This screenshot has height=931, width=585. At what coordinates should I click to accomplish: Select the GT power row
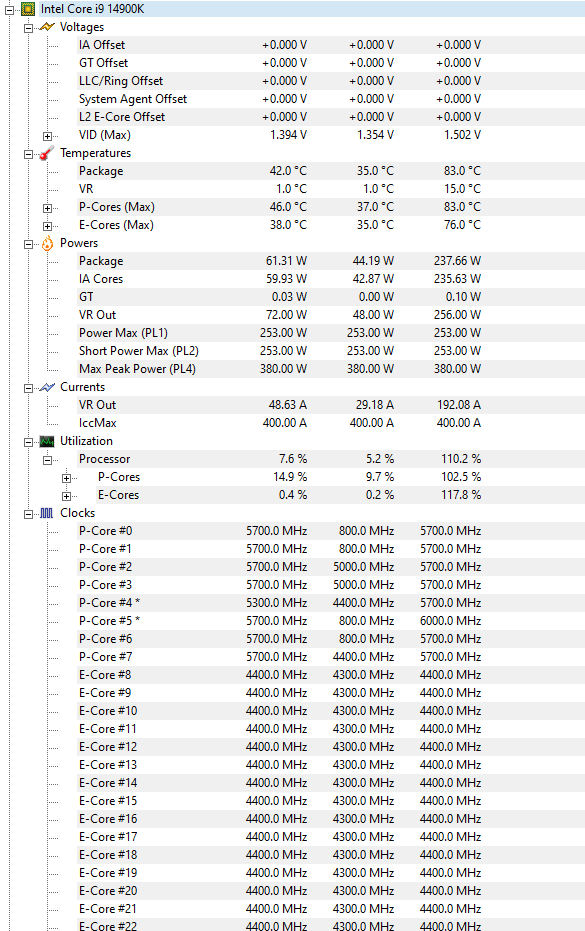click(331, 297)
